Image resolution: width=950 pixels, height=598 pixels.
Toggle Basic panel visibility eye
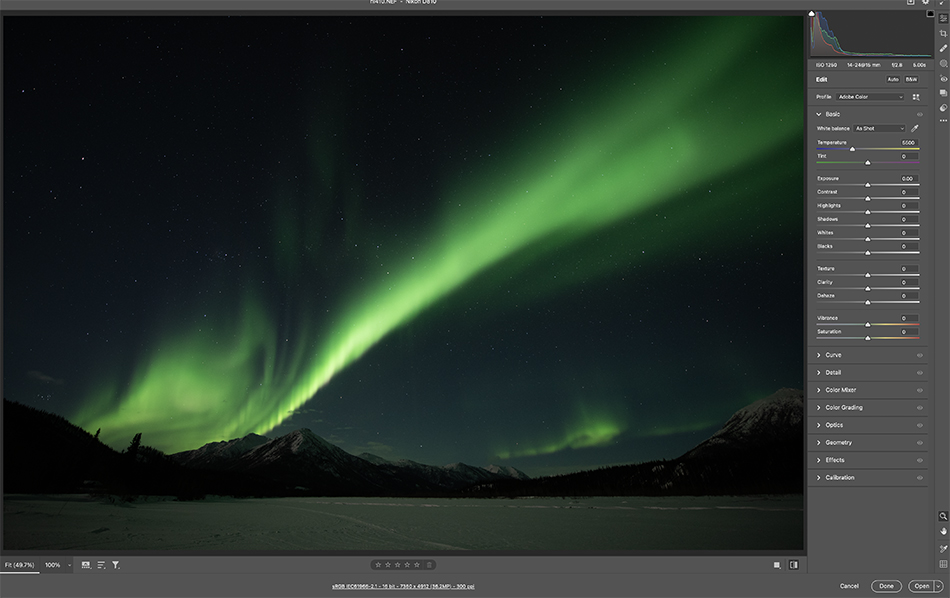pyautogui.click(x=920, y=115)
